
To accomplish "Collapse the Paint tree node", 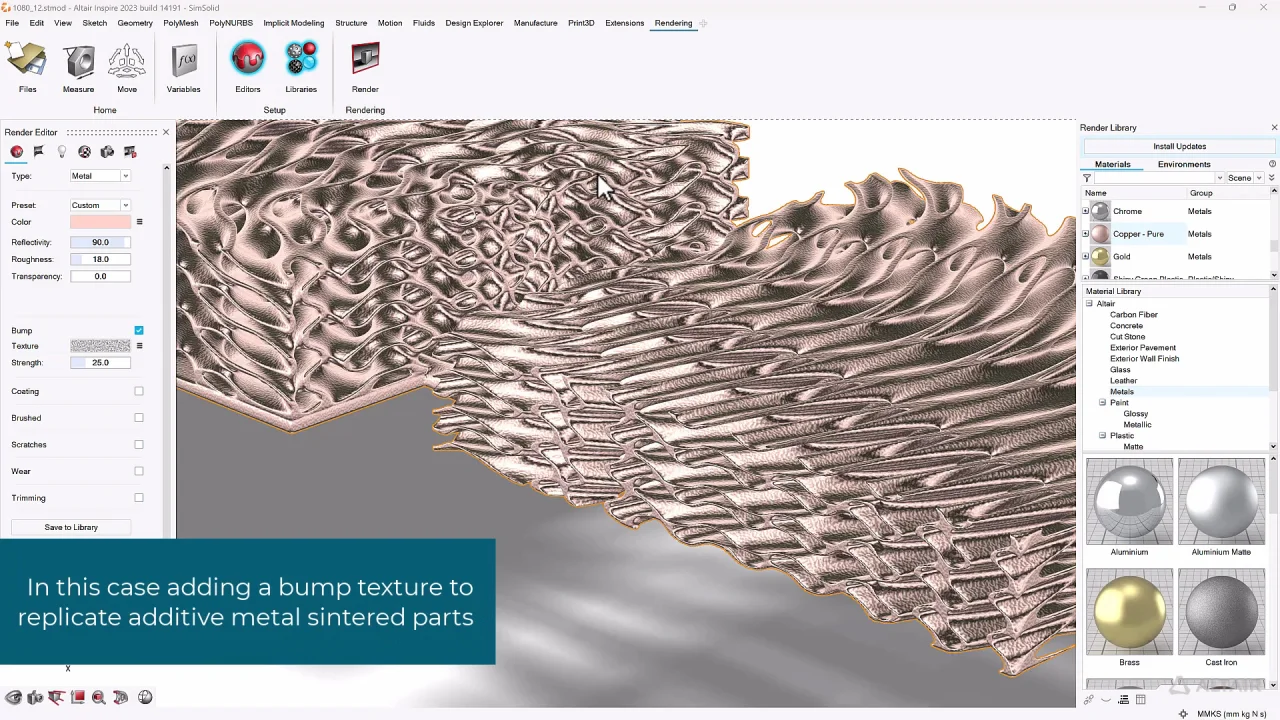I will [x=1102, y=402].
